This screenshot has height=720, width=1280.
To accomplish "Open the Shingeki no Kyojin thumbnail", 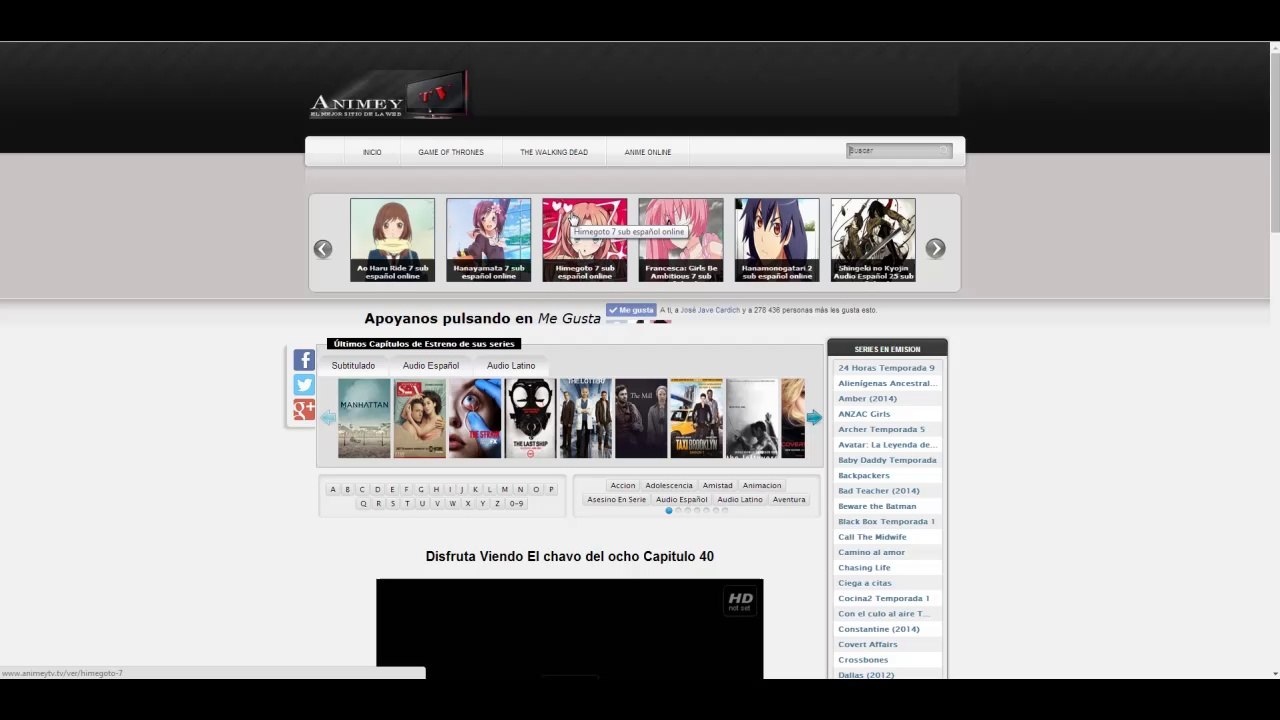I will tap(872, 240).
